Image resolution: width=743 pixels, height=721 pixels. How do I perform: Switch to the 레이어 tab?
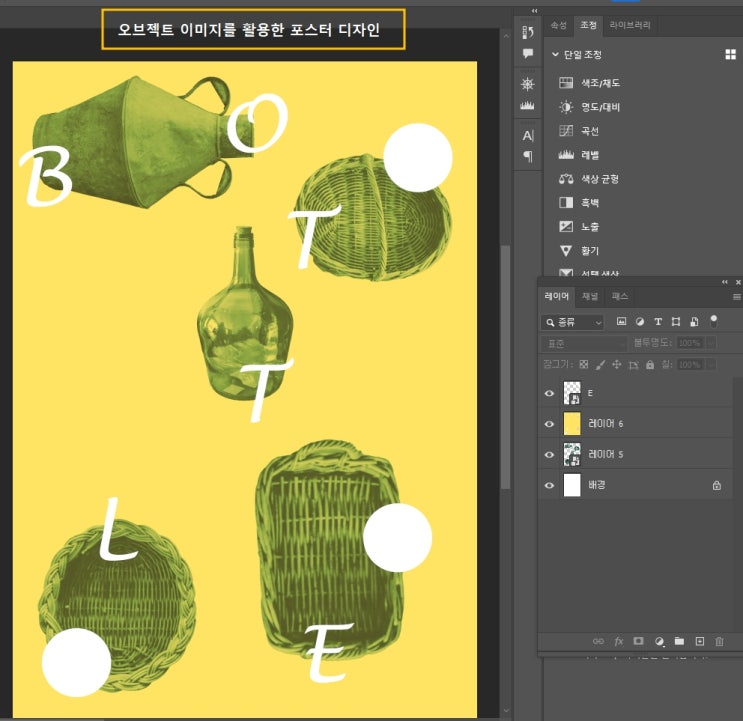(x=556, y=297)
